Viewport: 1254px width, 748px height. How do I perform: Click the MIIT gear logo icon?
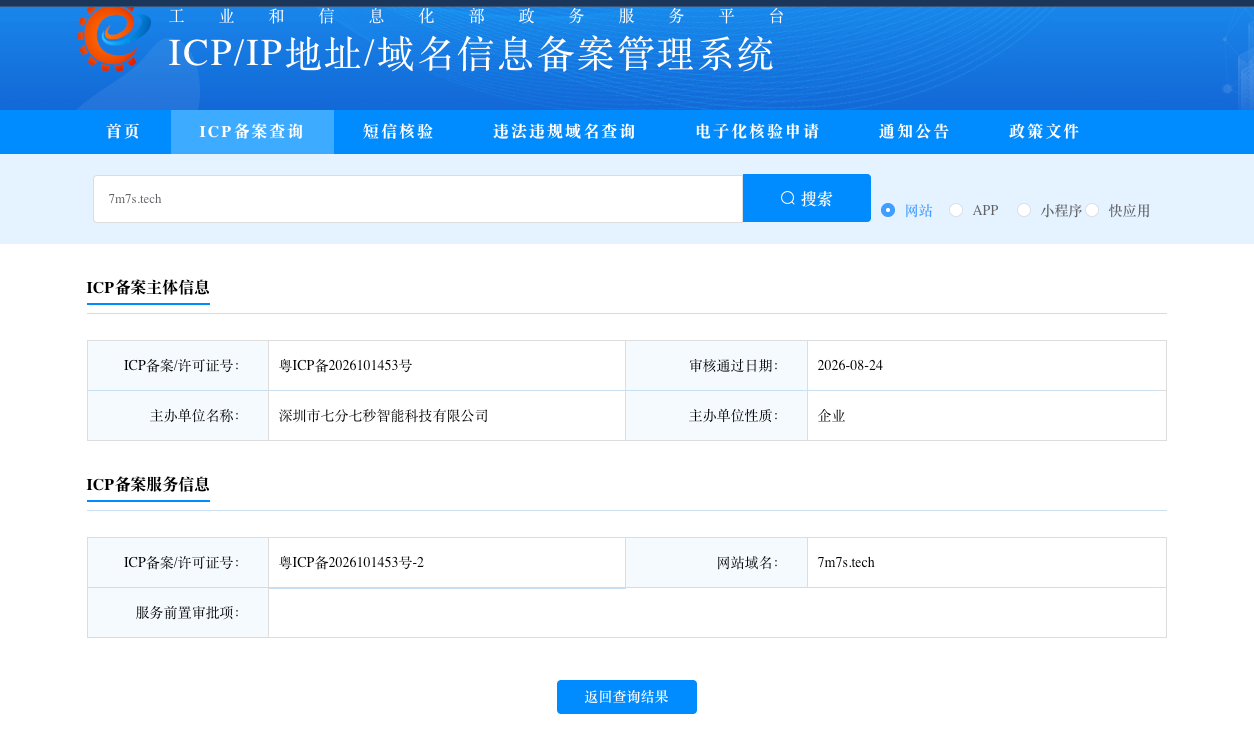pos(114,38)
